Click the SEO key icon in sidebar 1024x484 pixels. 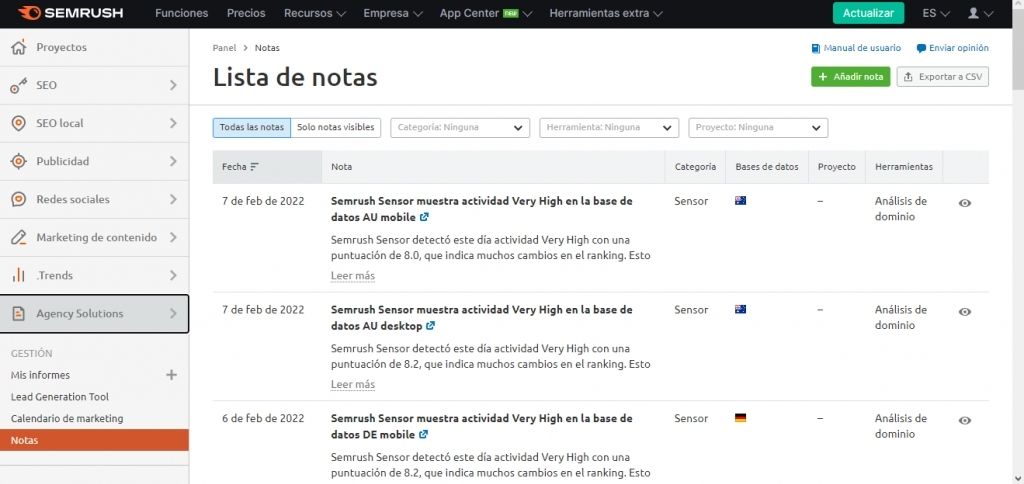(19, 85)
